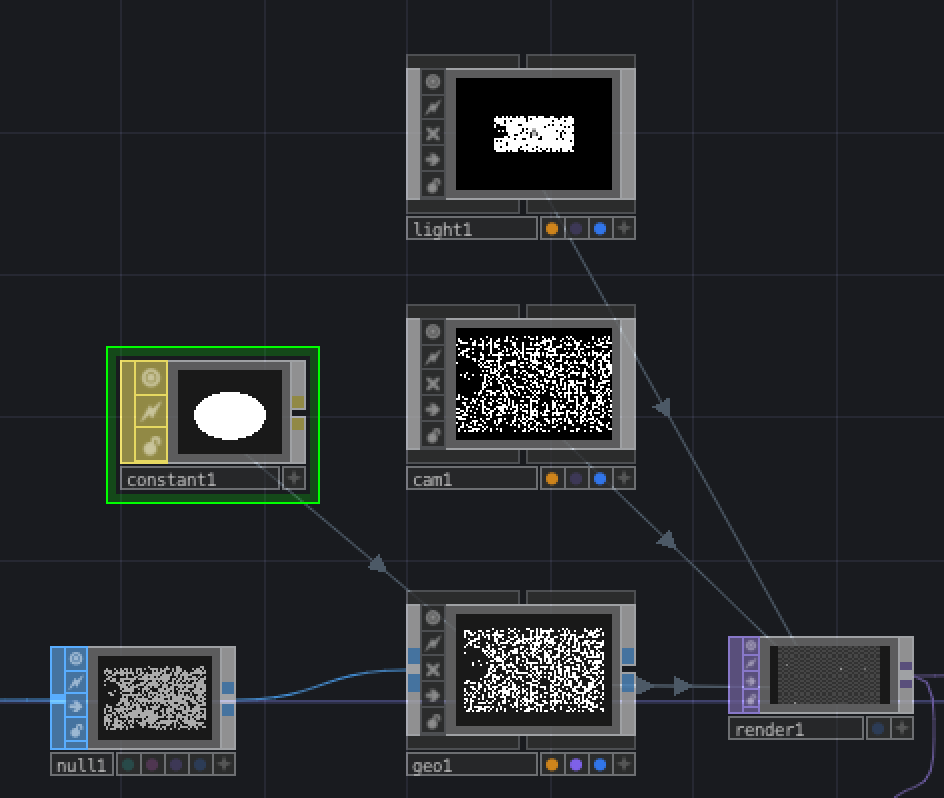Image resolution: width=944 pixels, height=798 pixels.
Task: Toggle Viewer Active flag on cam1
Action: click(433, 332)
